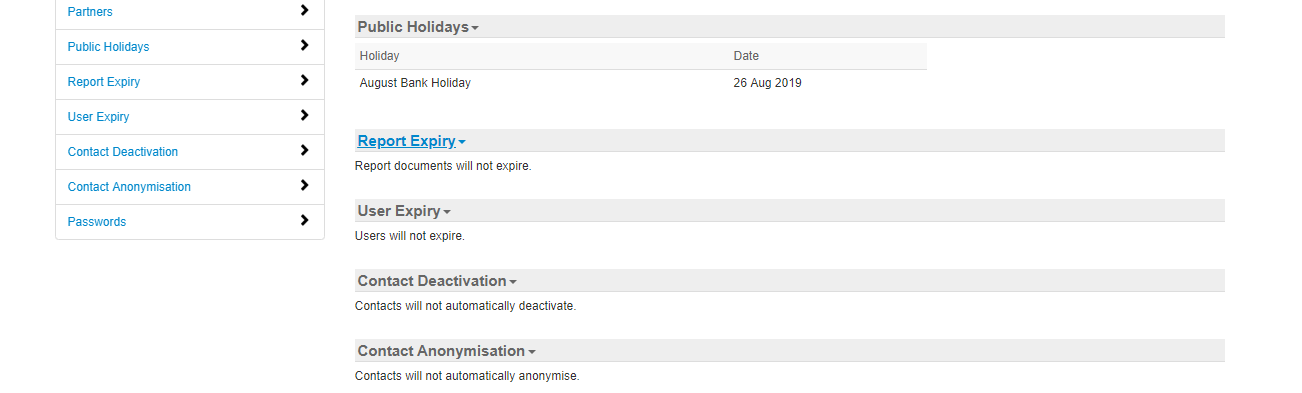Click the chevron arrow beside Partners
The image size is (1302, 393).
[305, 11]
